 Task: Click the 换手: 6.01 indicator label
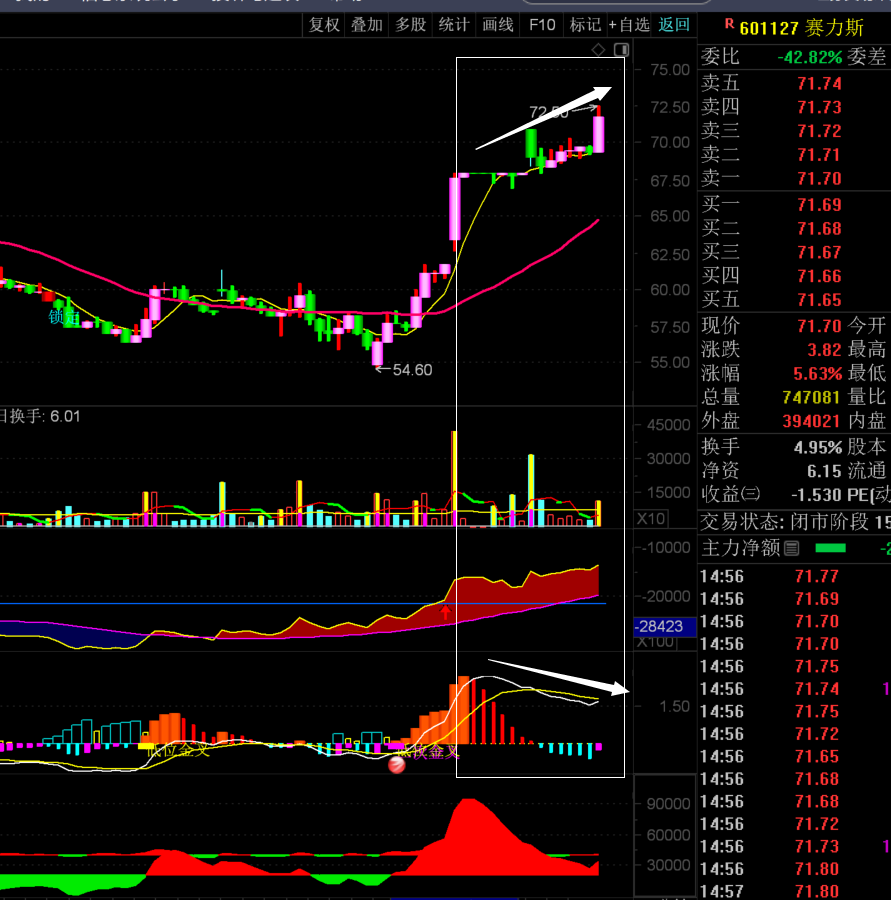(x=40, y=417)
